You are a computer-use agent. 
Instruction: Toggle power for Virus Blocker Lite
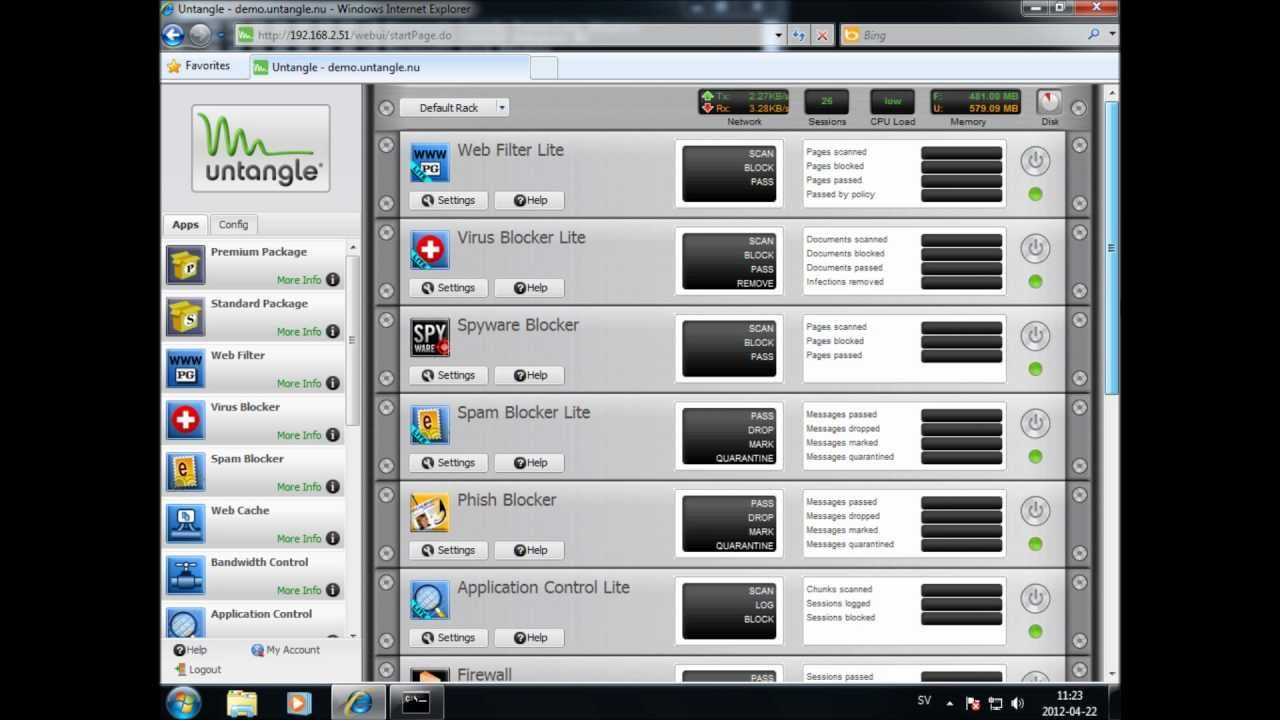(1035, 248)
